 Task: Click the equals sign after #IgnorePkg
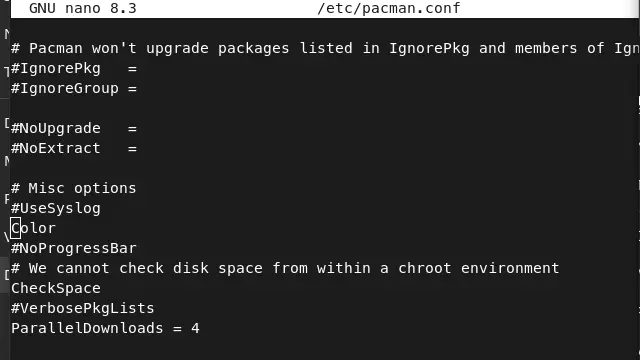click(132, 69)
